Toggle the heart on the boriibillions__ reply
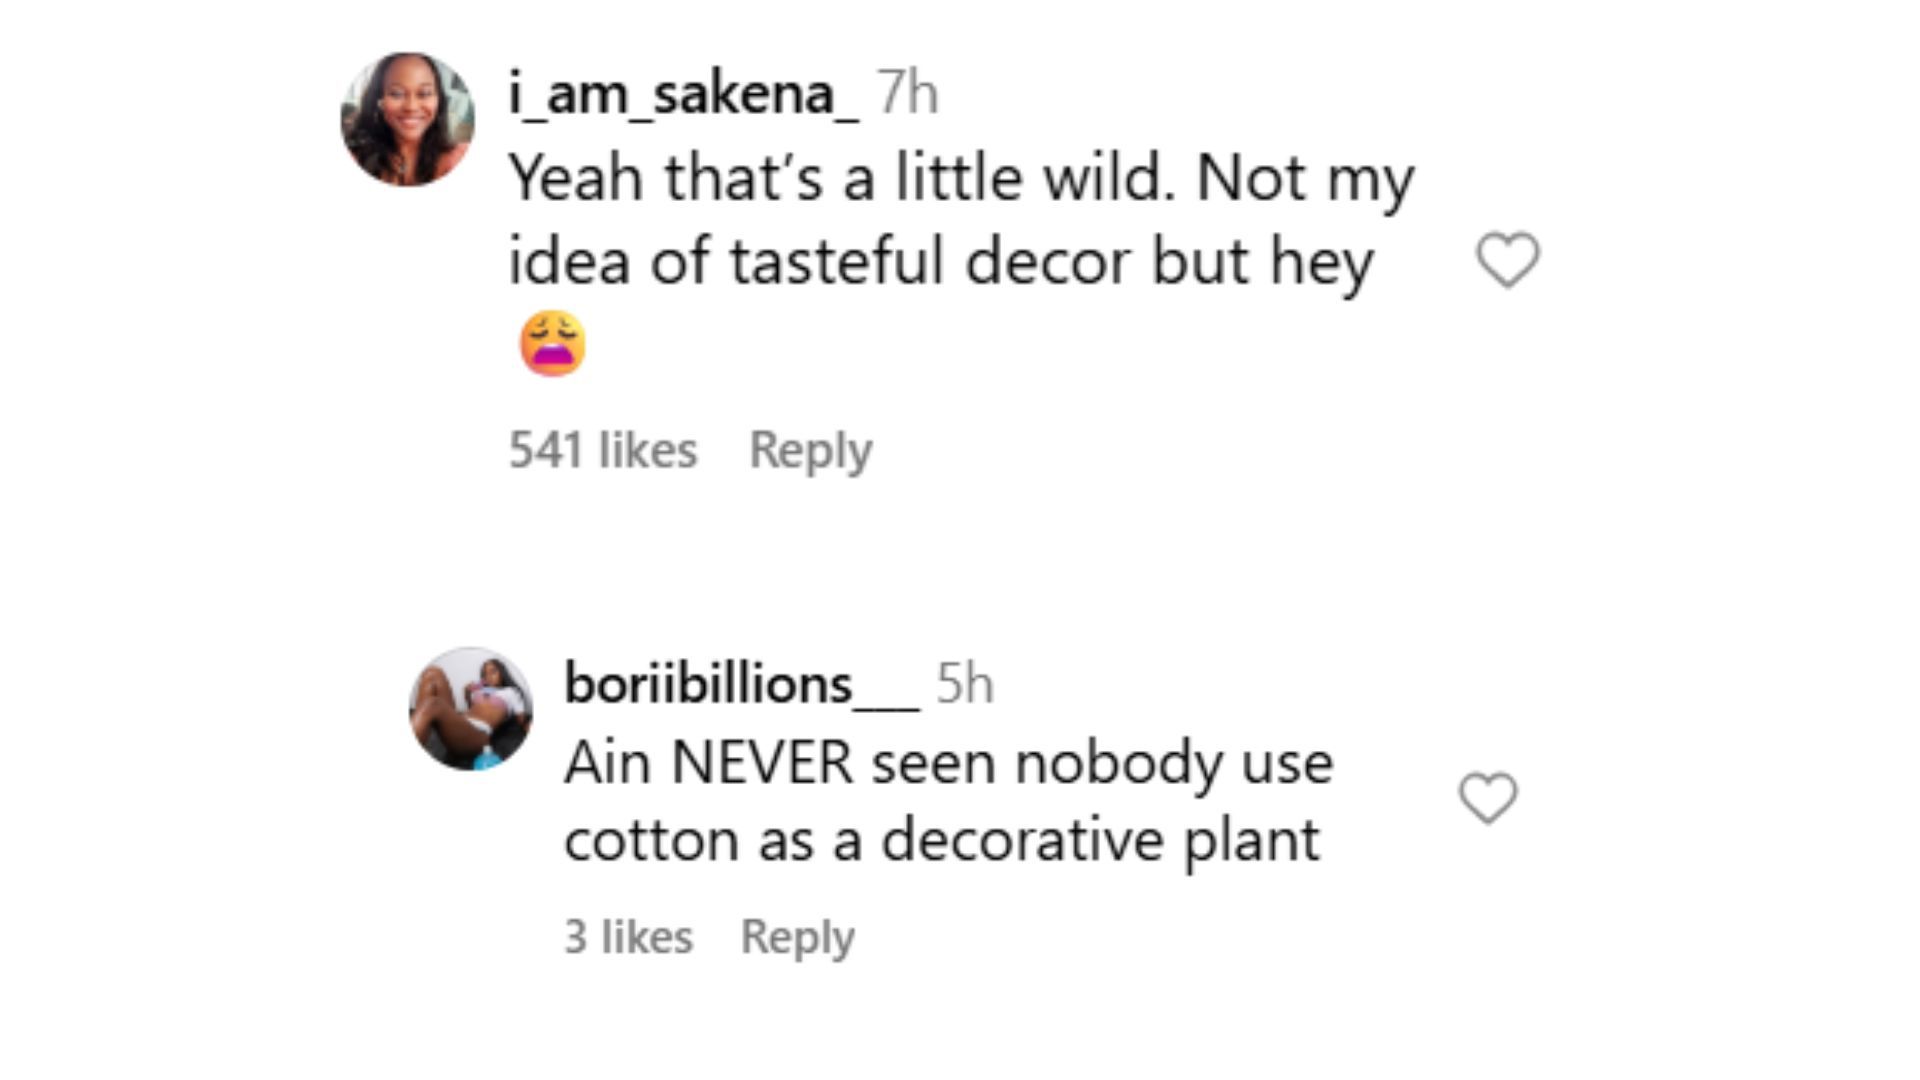Viewport: 1920px width, 1080px height. point(1488,798)
